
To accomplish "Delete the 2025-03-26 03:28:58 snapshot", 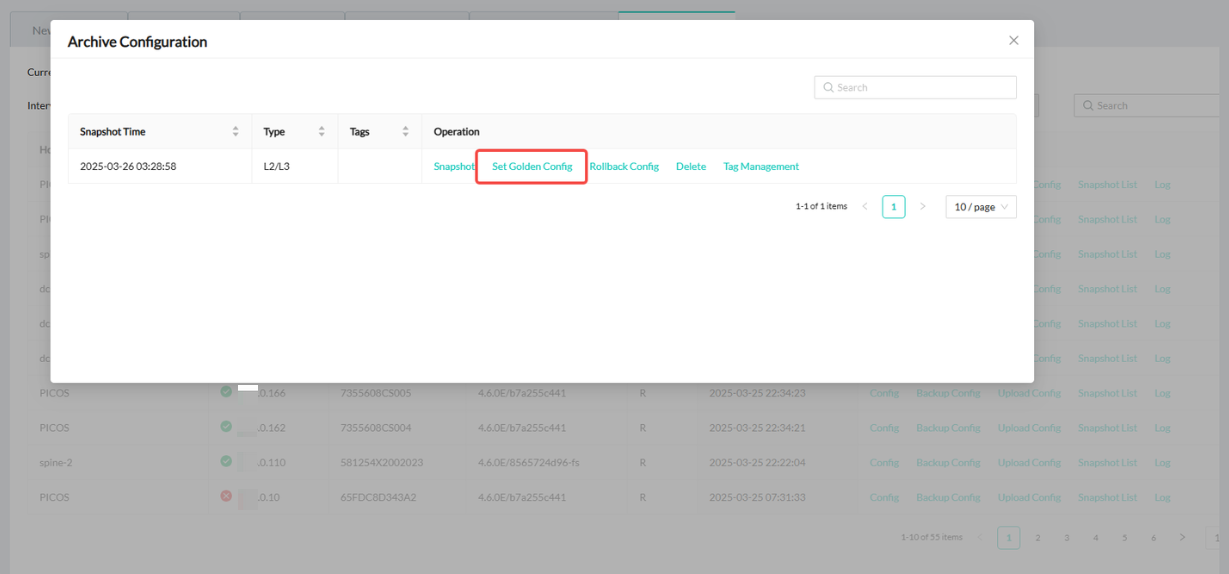I will [x=691, y=167].
